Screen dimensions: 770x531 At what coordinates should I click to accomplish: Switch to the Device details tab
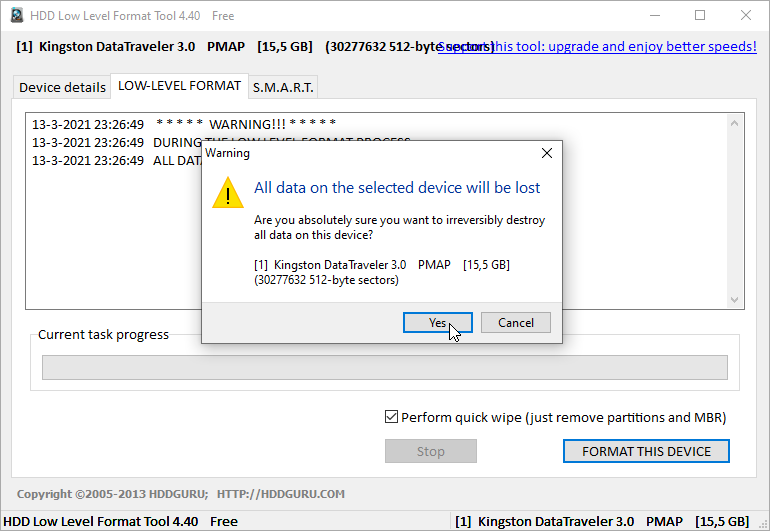pos(62,87)
